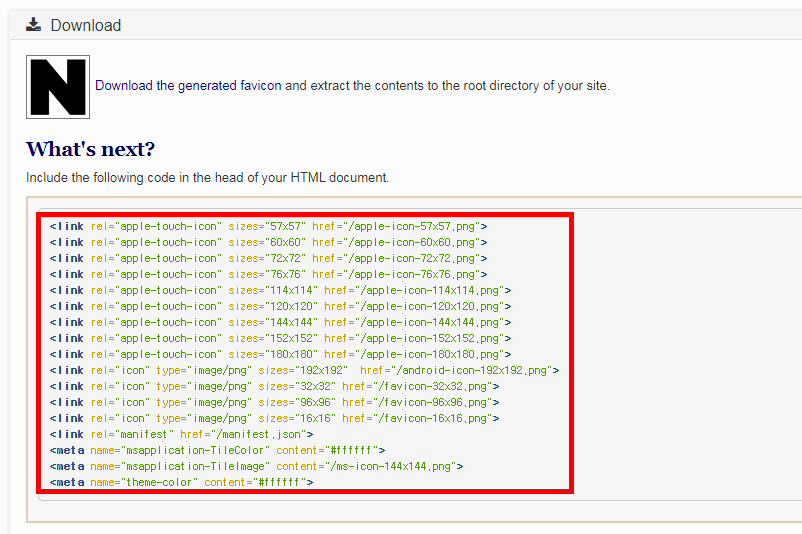Viewport: 802px width, 534px height.
Task: Open the 'Download the generated favicon' link
Action: tap(188, 85)
